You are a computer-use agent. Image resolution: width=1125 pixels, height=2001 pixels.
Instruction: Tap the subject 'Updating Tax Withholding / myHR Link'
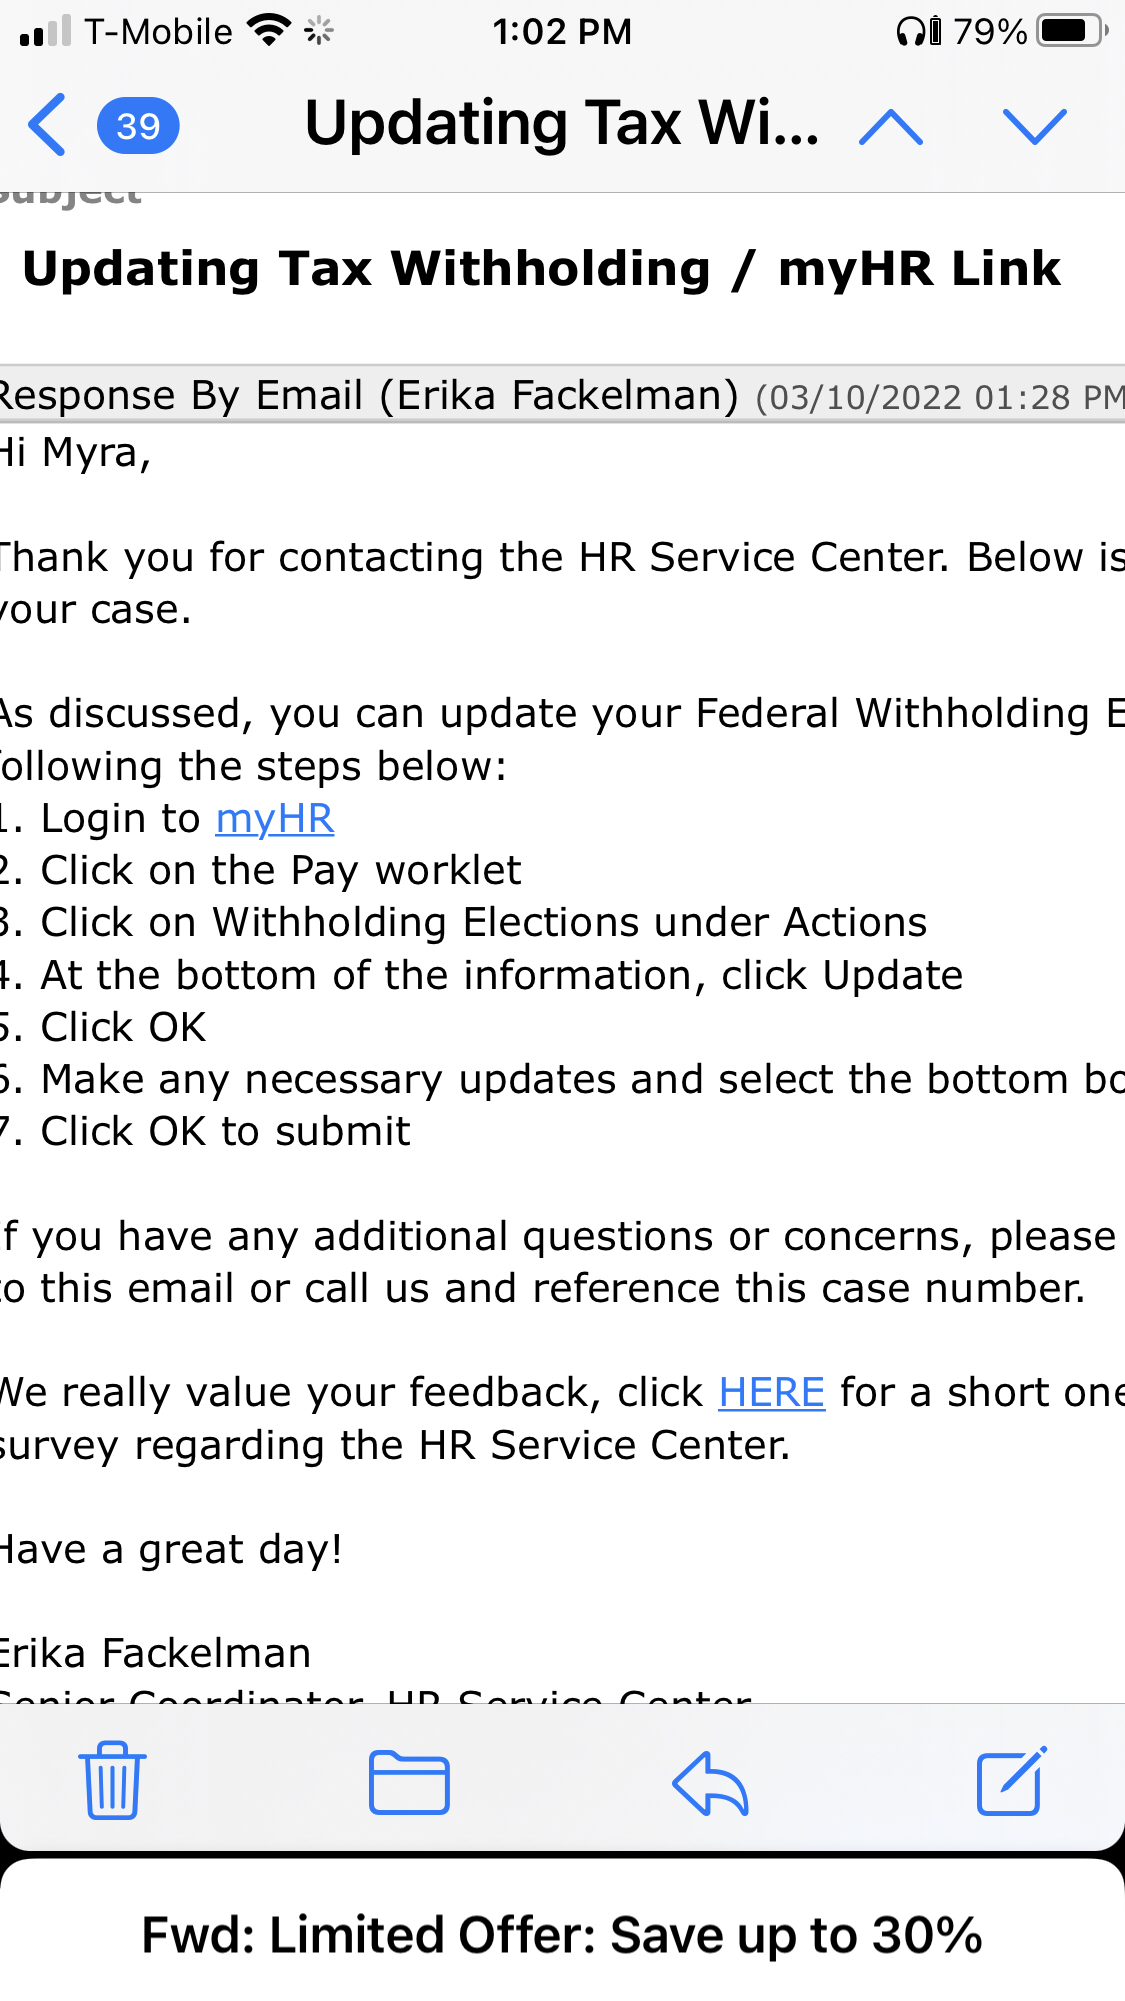click(542, 269)
